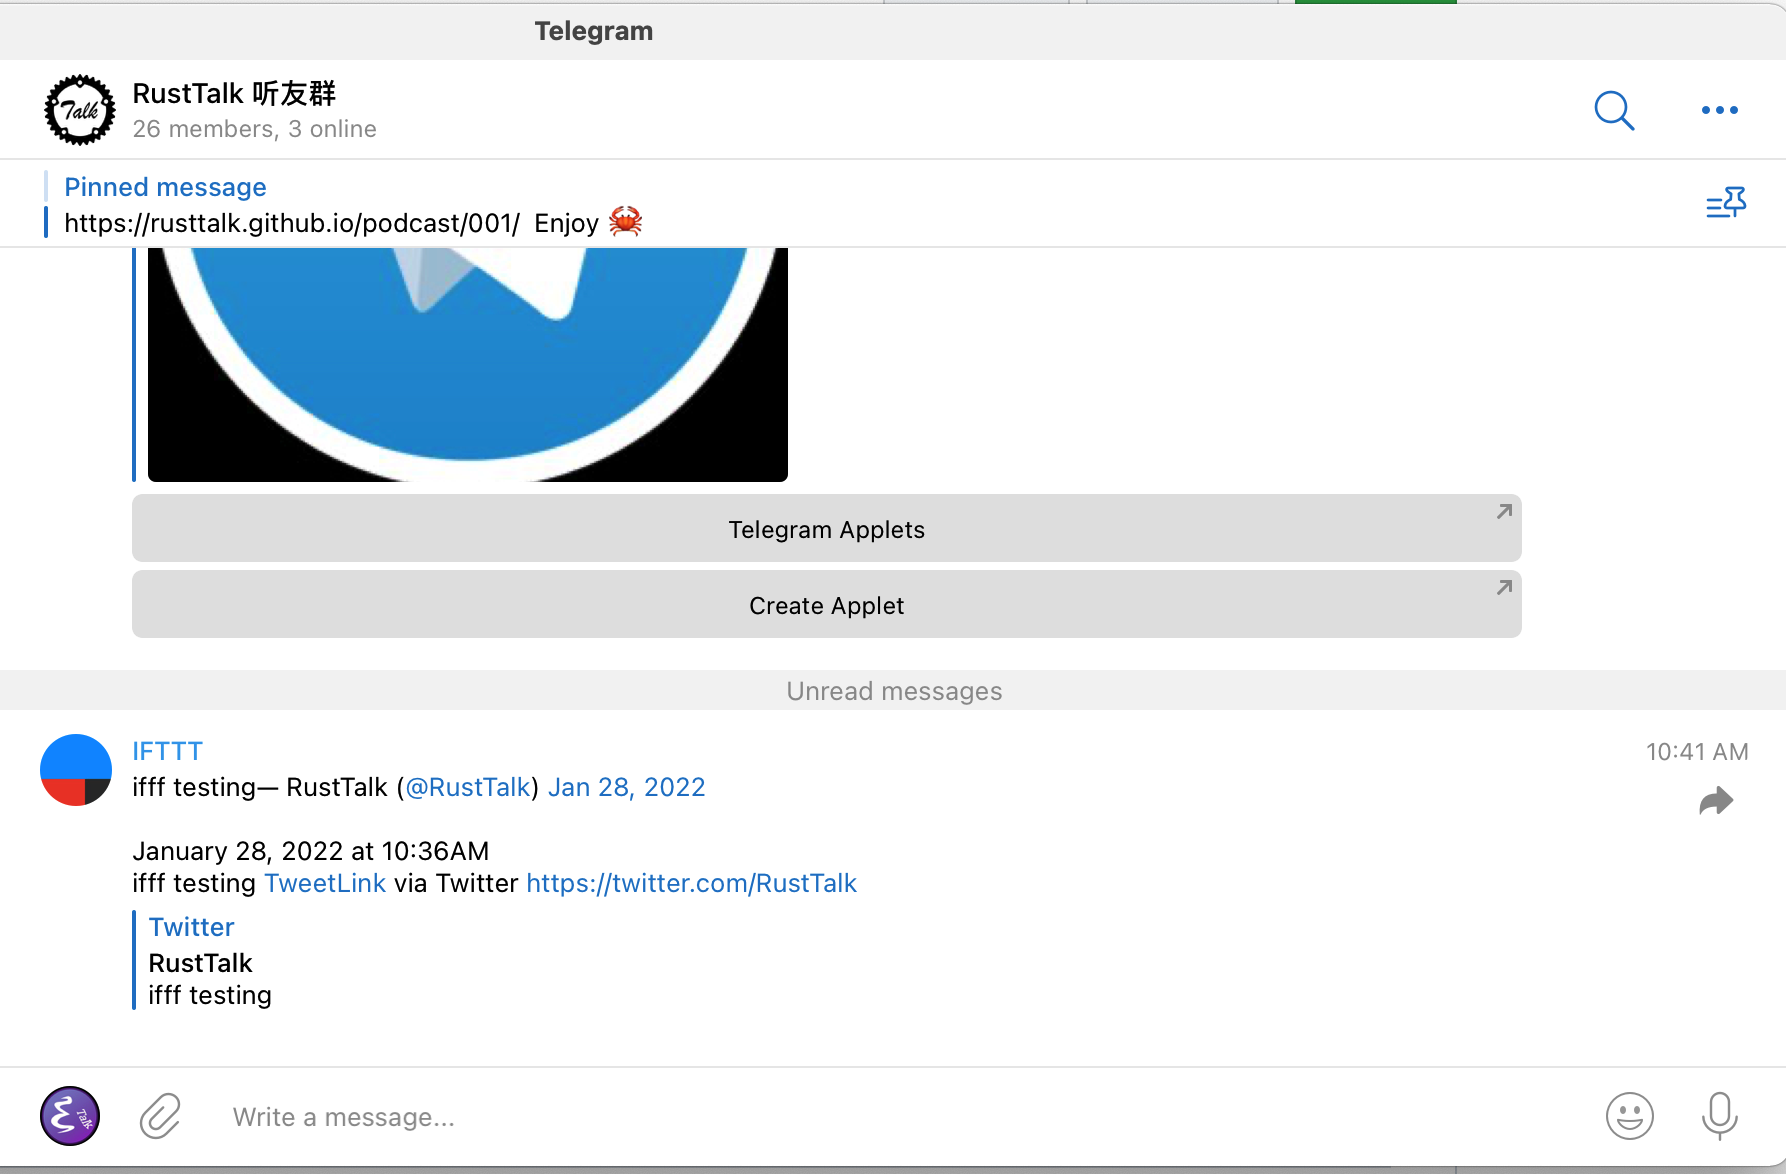Open the emoji picker

point(1630,1116)
